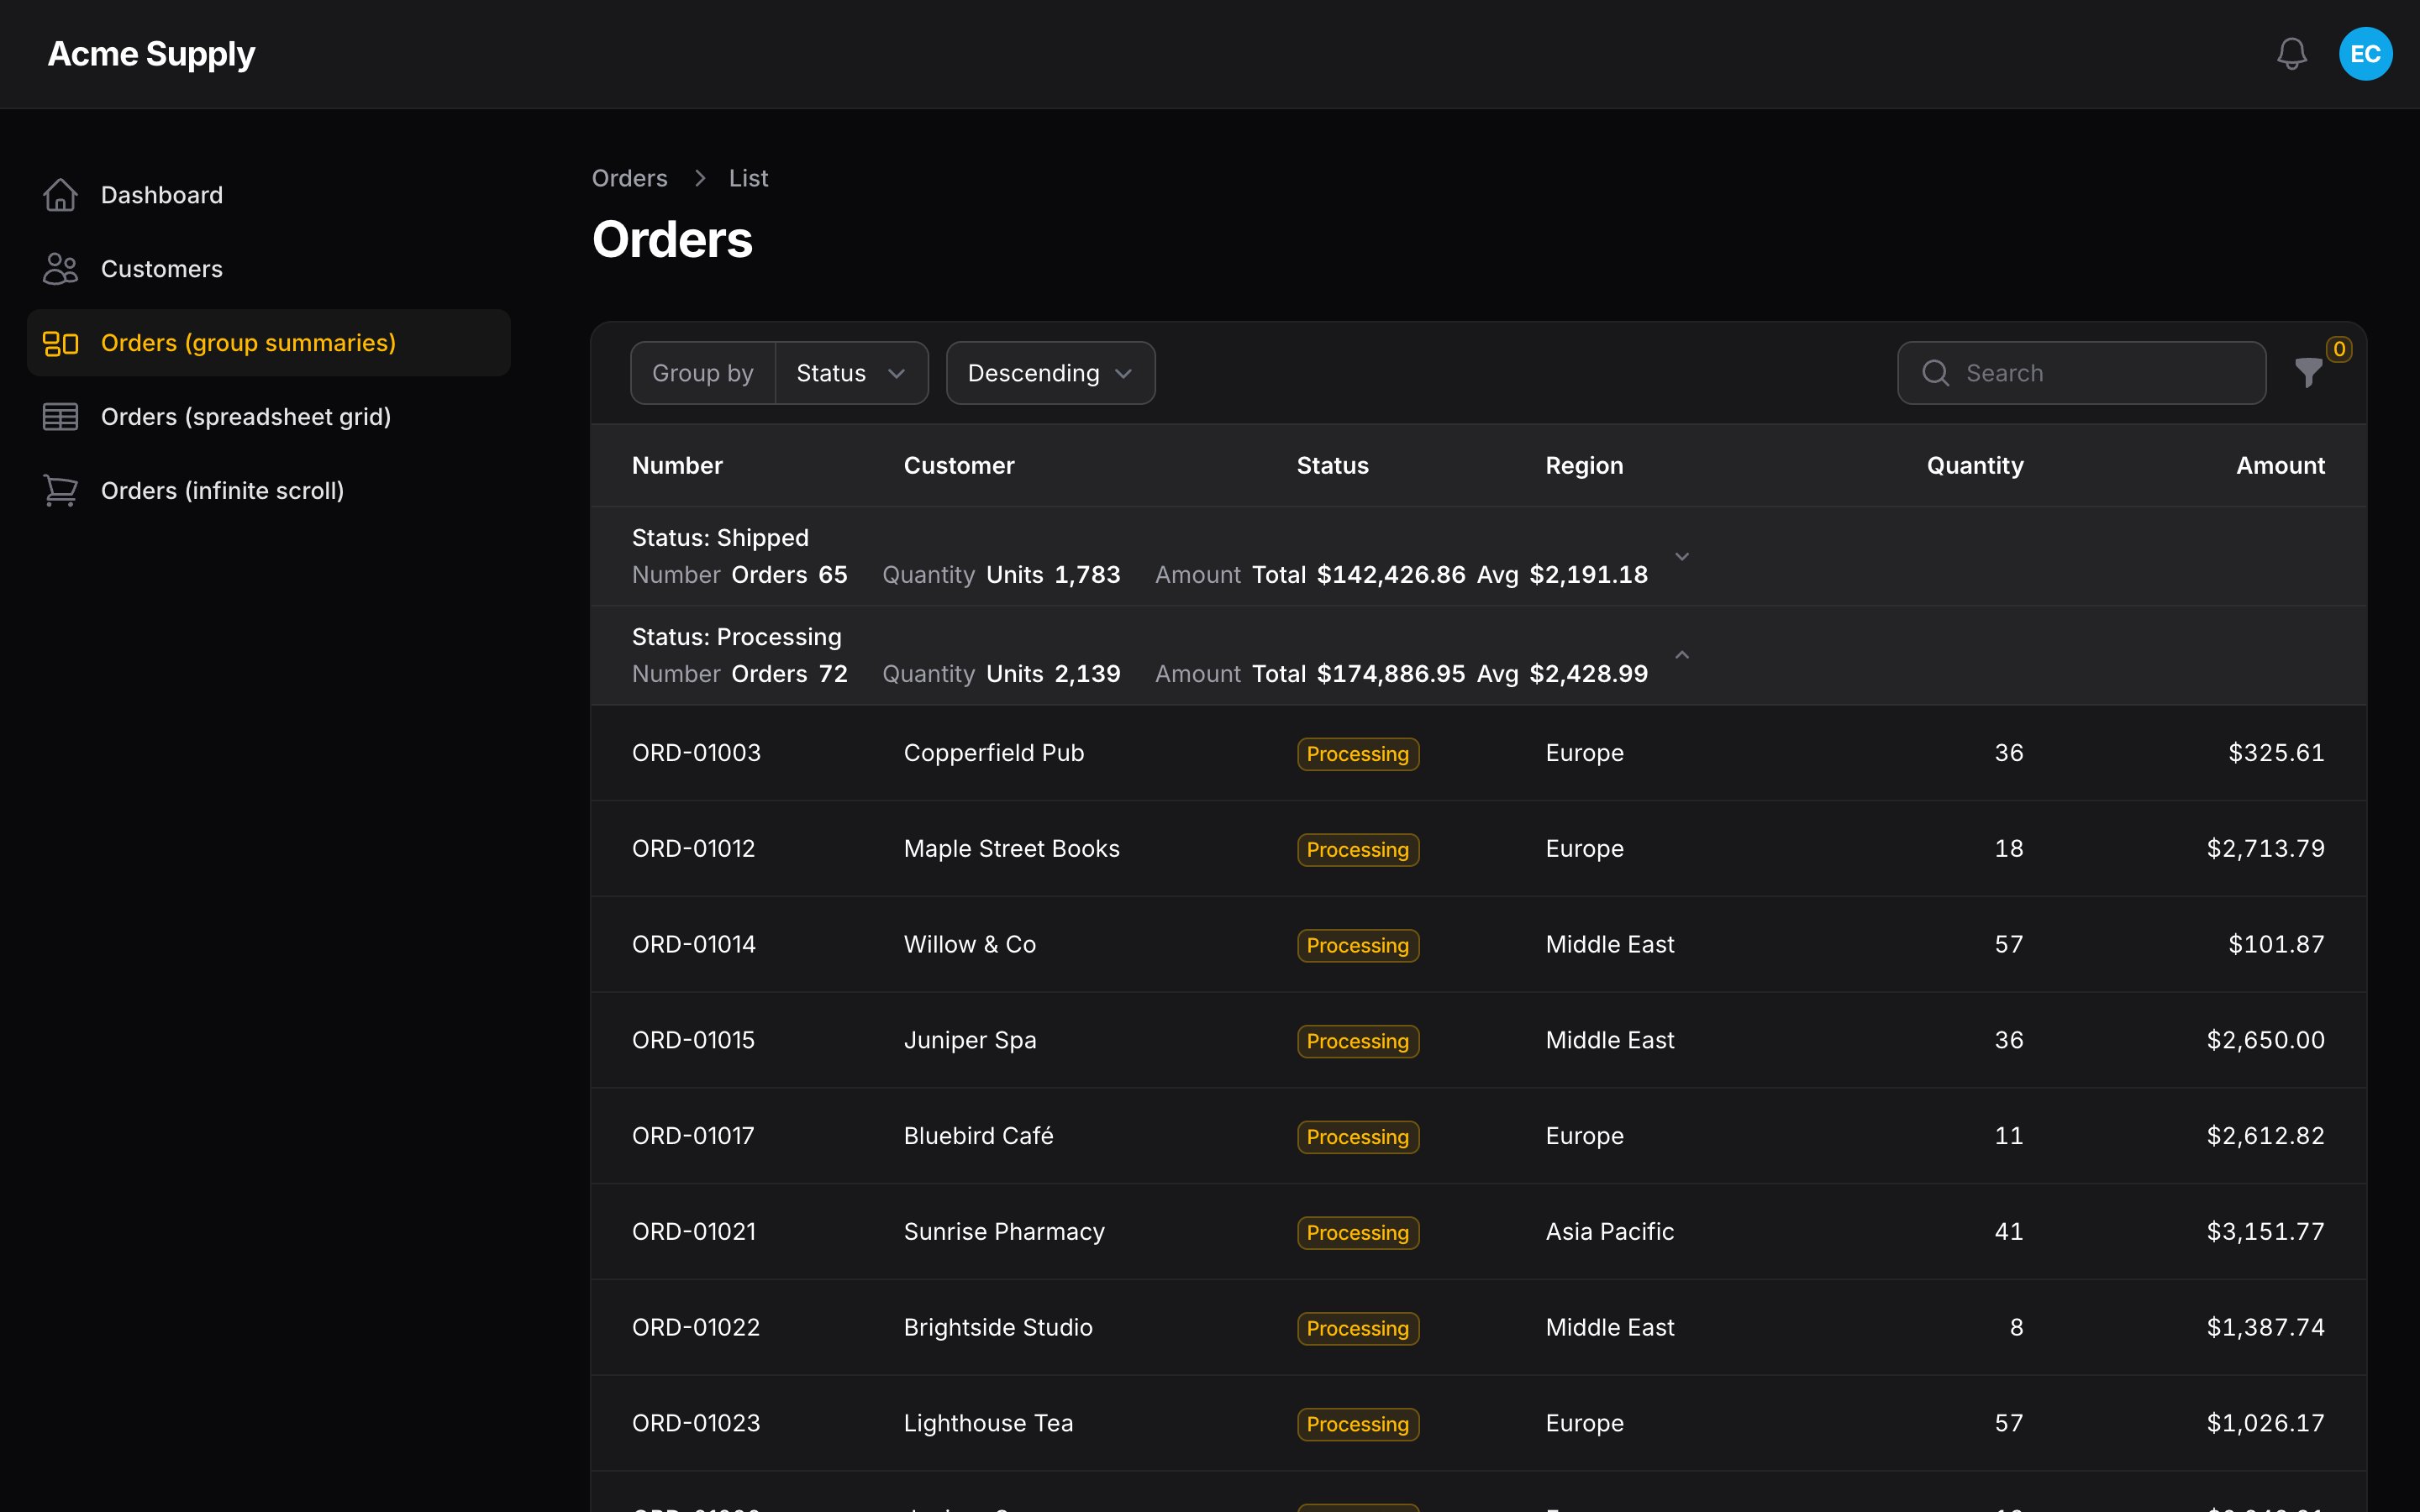This screenshot has width=2420, height=1512.
Task: Click Processing badge on ORD-01014 row
Action: [1357, 945]
